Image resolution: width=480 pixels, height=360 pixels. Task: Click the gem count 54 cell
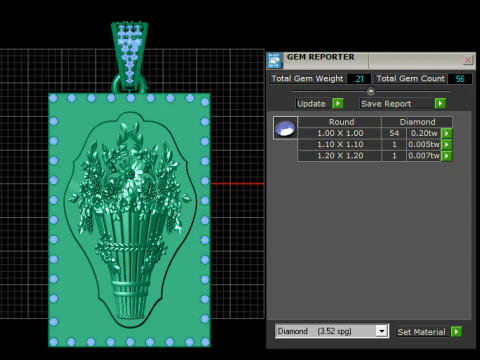[x=394, y=133]
